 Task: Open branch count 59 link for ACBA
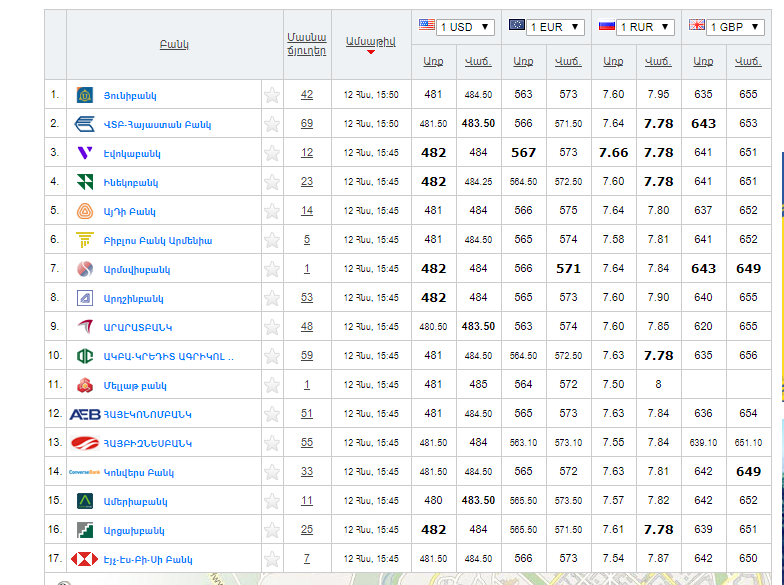307,356
